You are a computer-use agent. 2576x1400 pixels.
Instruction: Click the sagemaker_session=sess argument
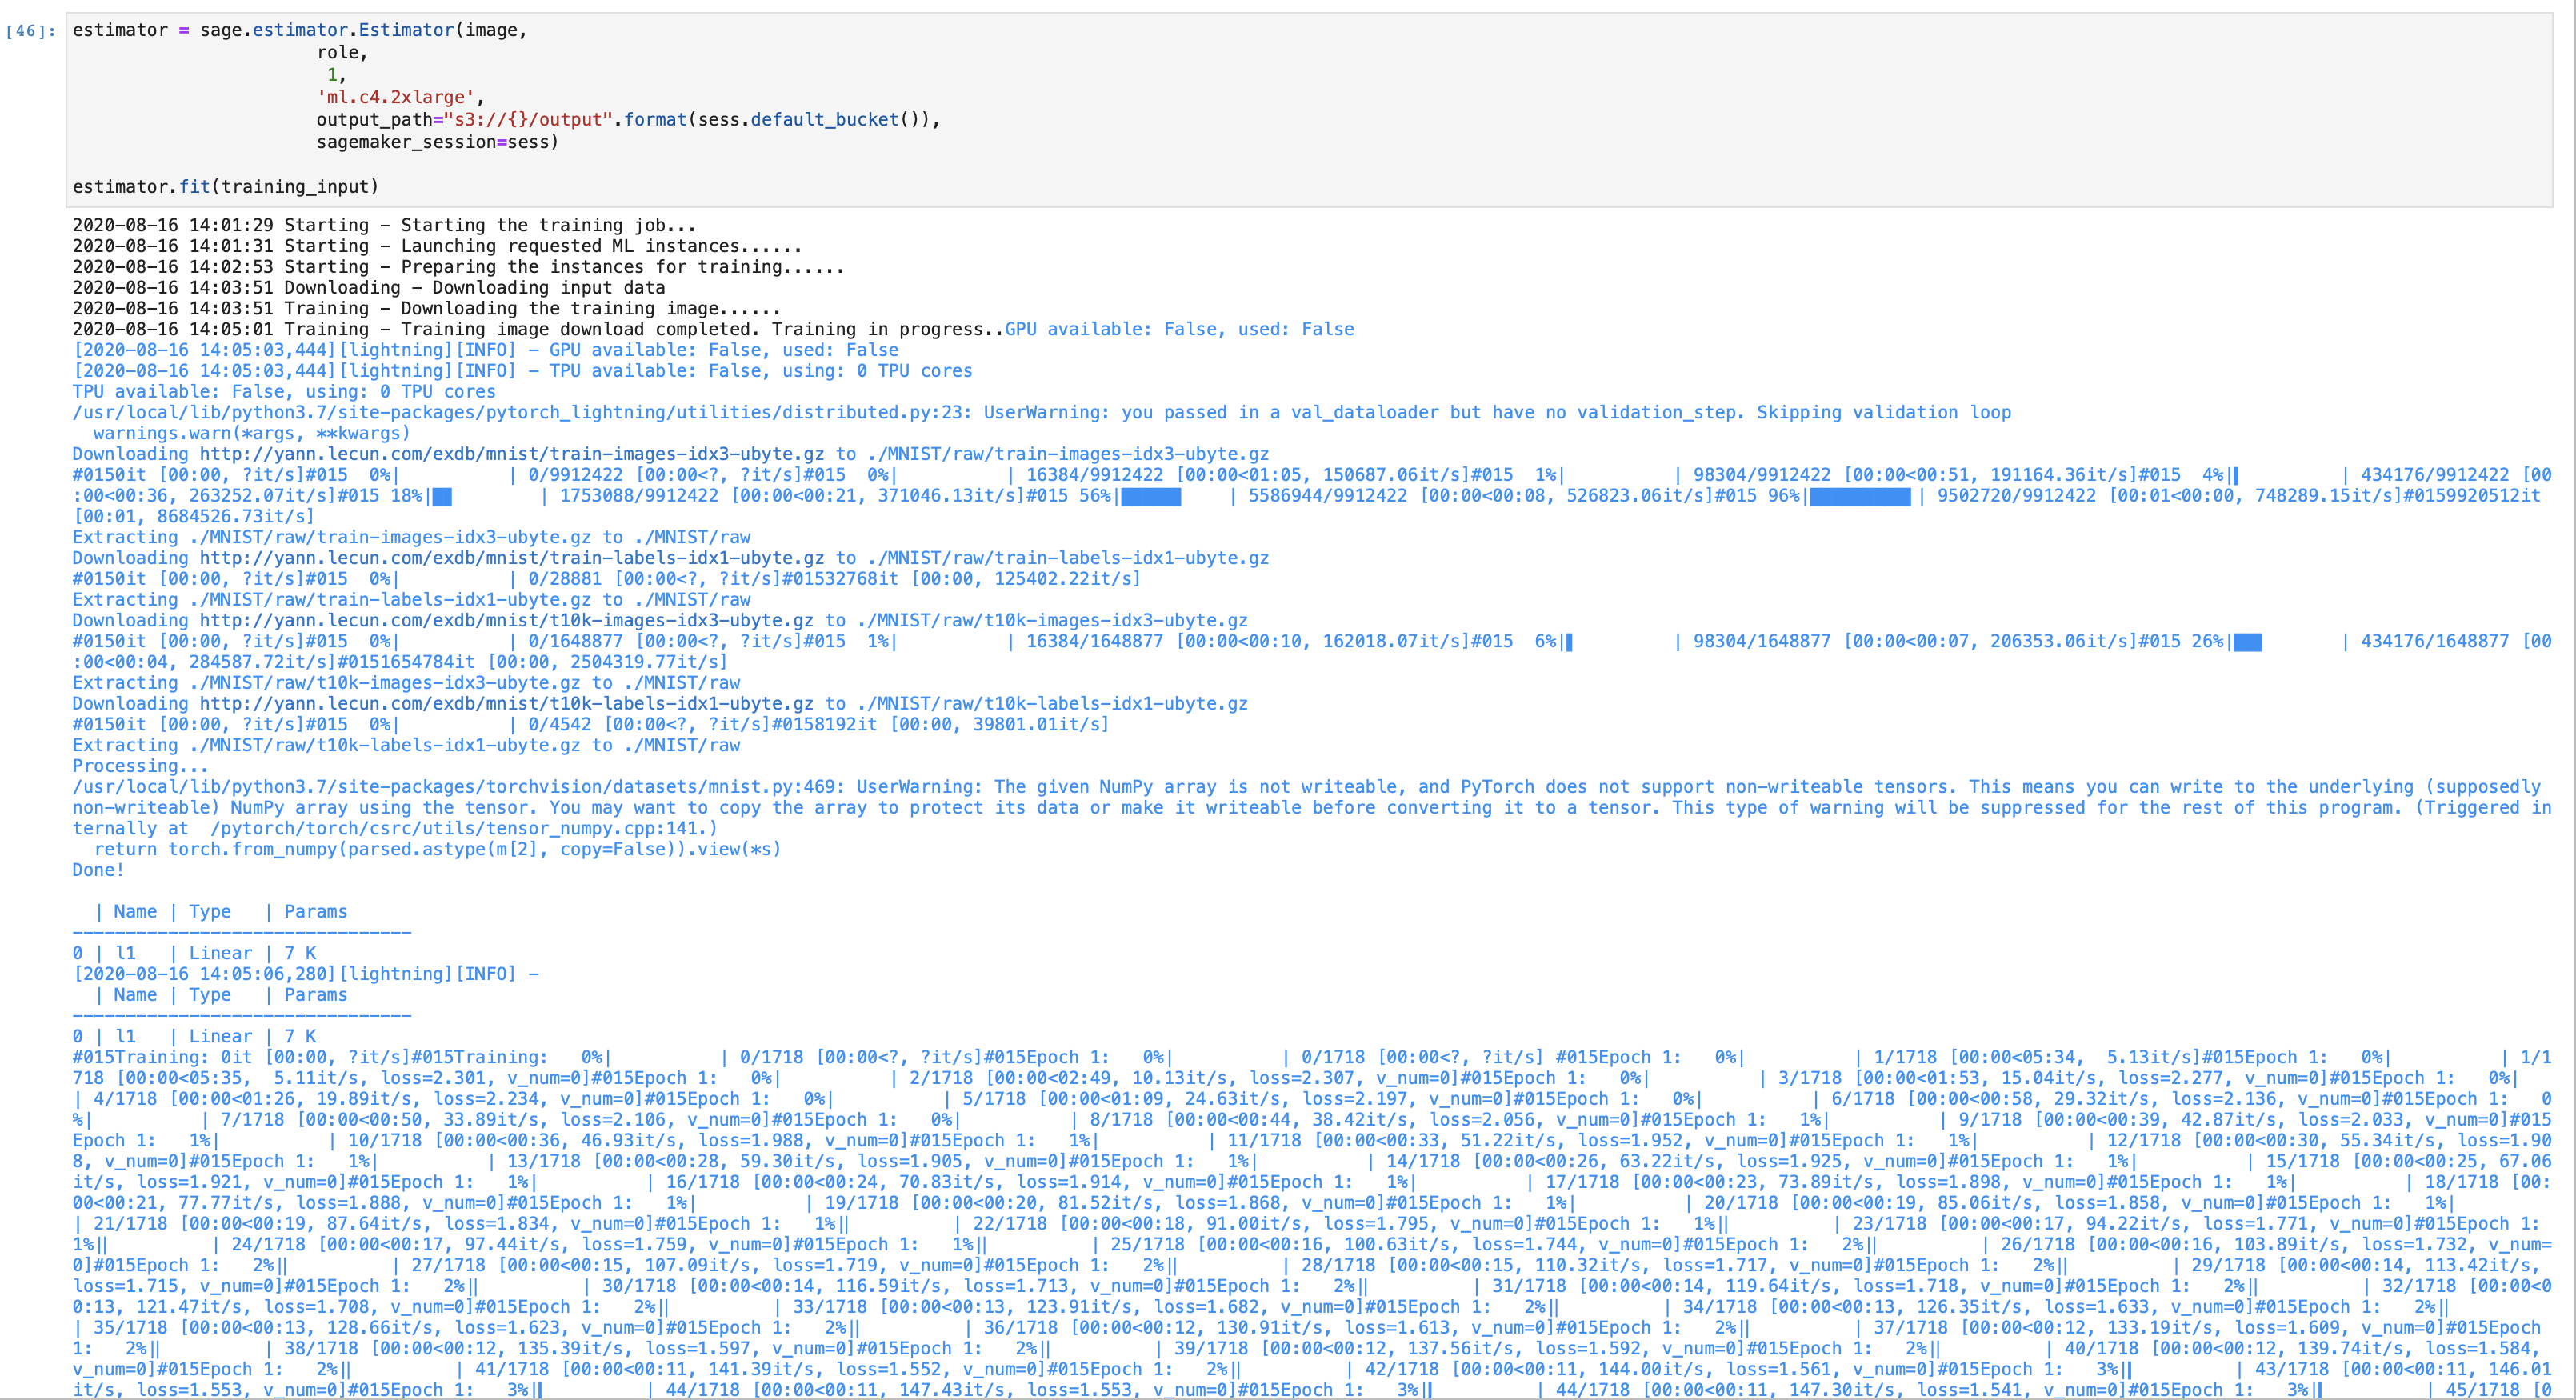435,141
